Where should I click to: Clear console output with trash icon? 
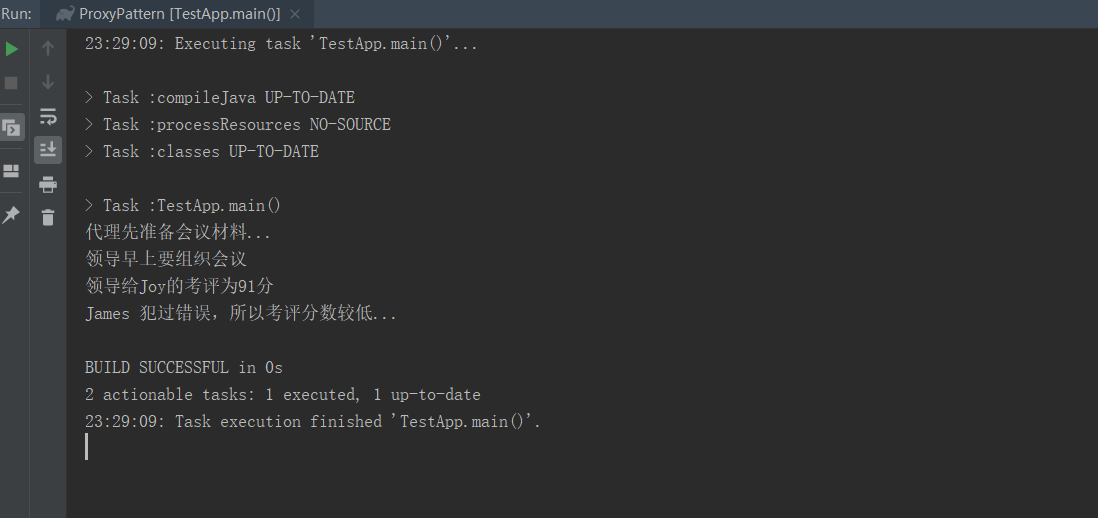(48, 217)
